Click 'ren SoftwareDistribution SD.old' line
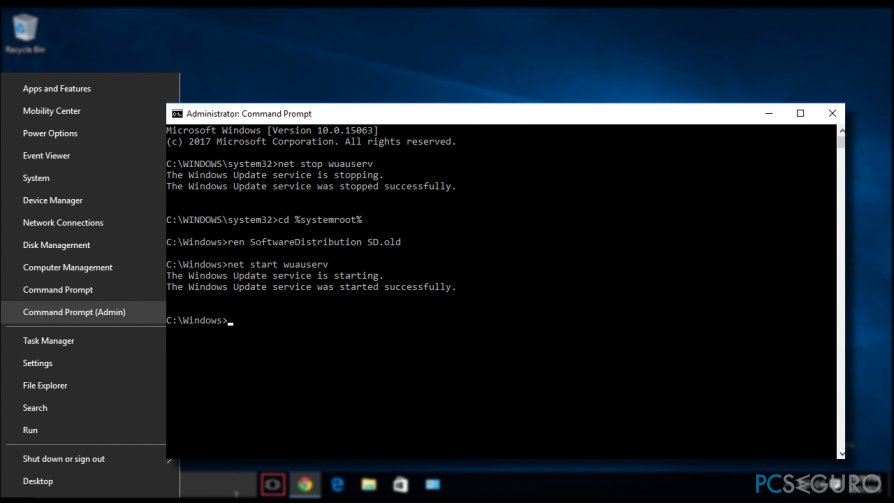The image size is (894, 504). 283,242
